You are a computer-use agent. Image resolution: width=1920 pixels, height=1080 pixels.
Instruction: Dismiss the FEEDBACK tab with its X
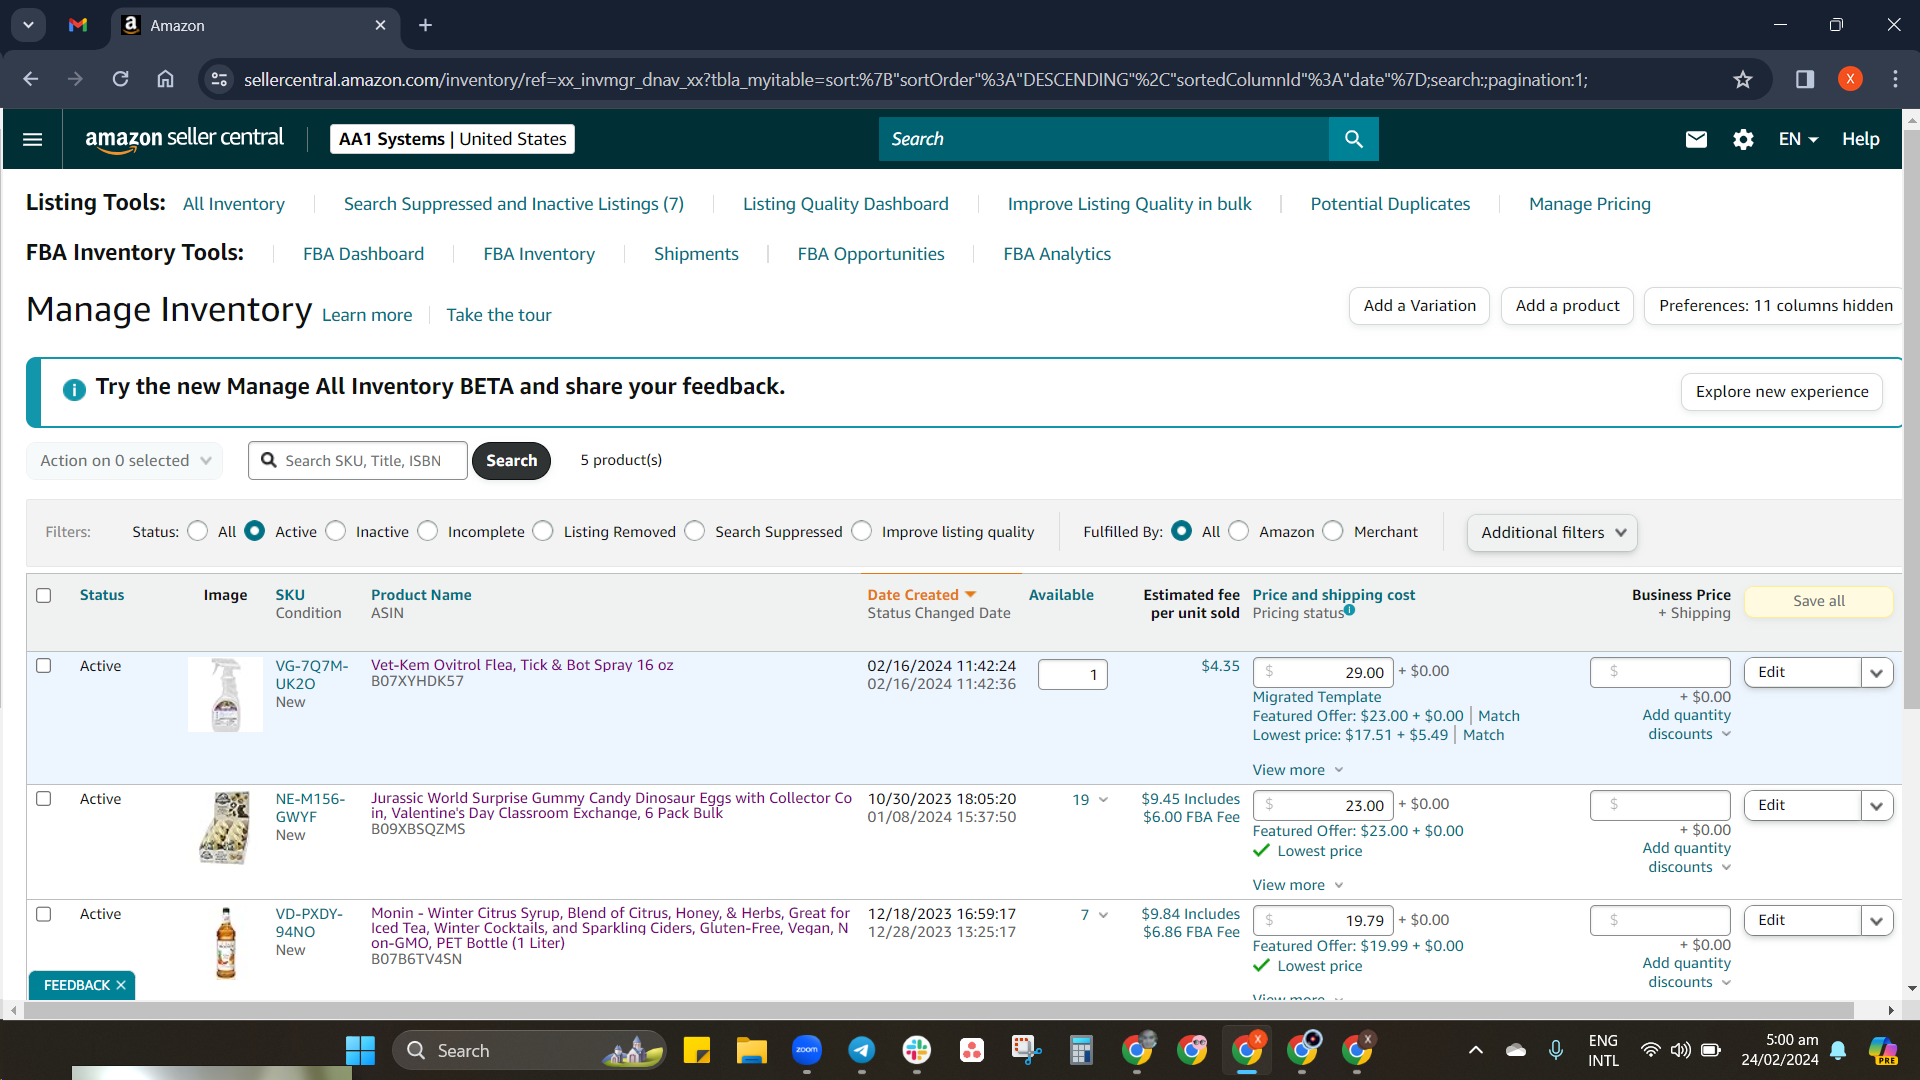(x=121, y=985)
